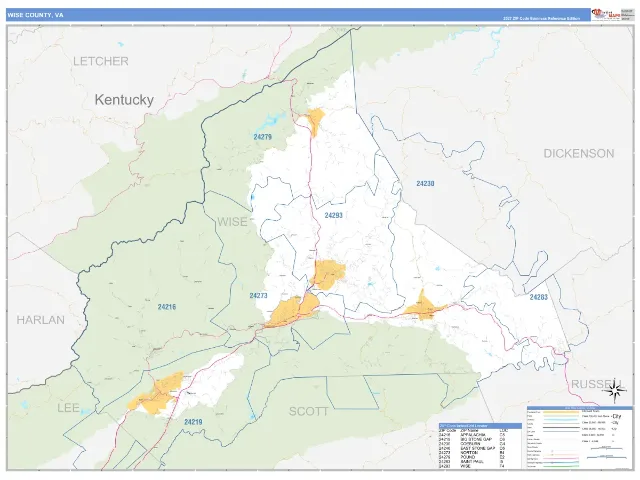Click the compass rose icon near Russell

(615, 392)
